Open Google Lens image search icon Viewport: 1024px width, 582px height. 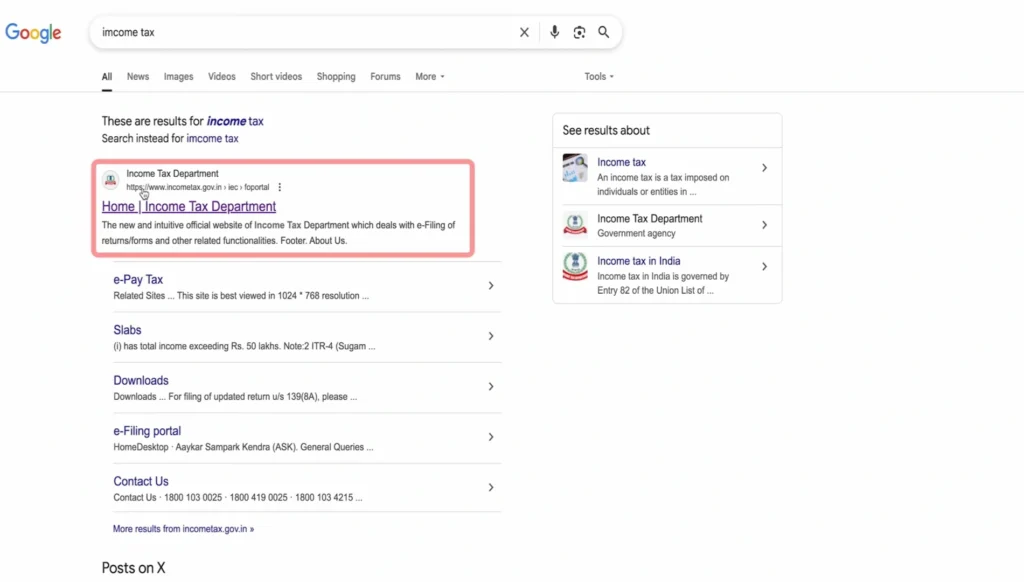pos(579,32)
